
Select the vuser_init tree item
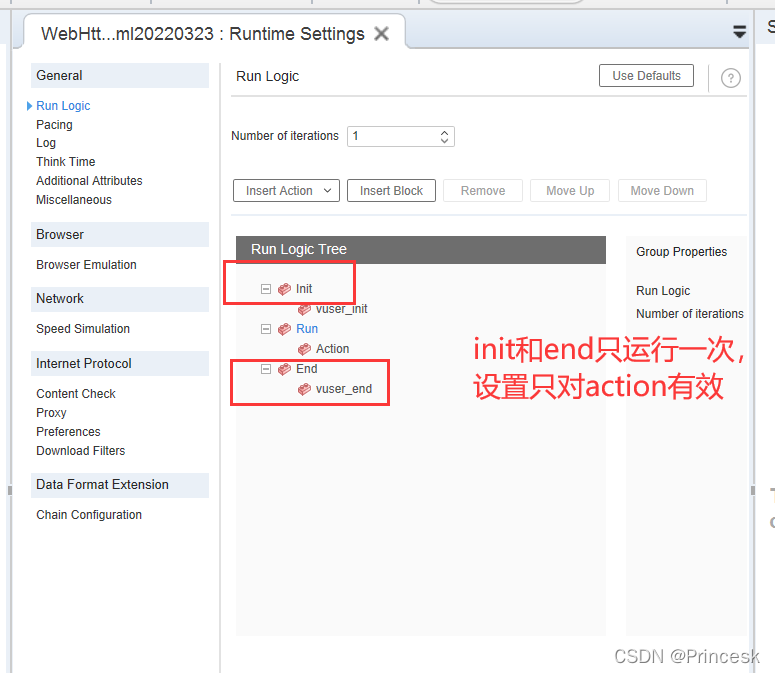(x=342, y=309)
